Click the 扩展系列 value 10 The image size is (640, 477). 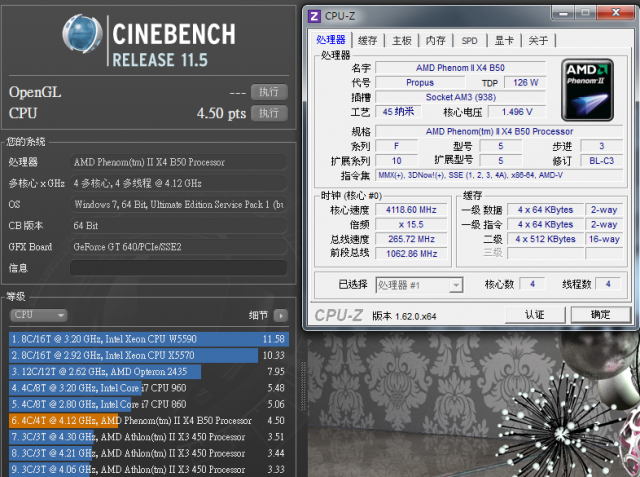pos(397,161)
